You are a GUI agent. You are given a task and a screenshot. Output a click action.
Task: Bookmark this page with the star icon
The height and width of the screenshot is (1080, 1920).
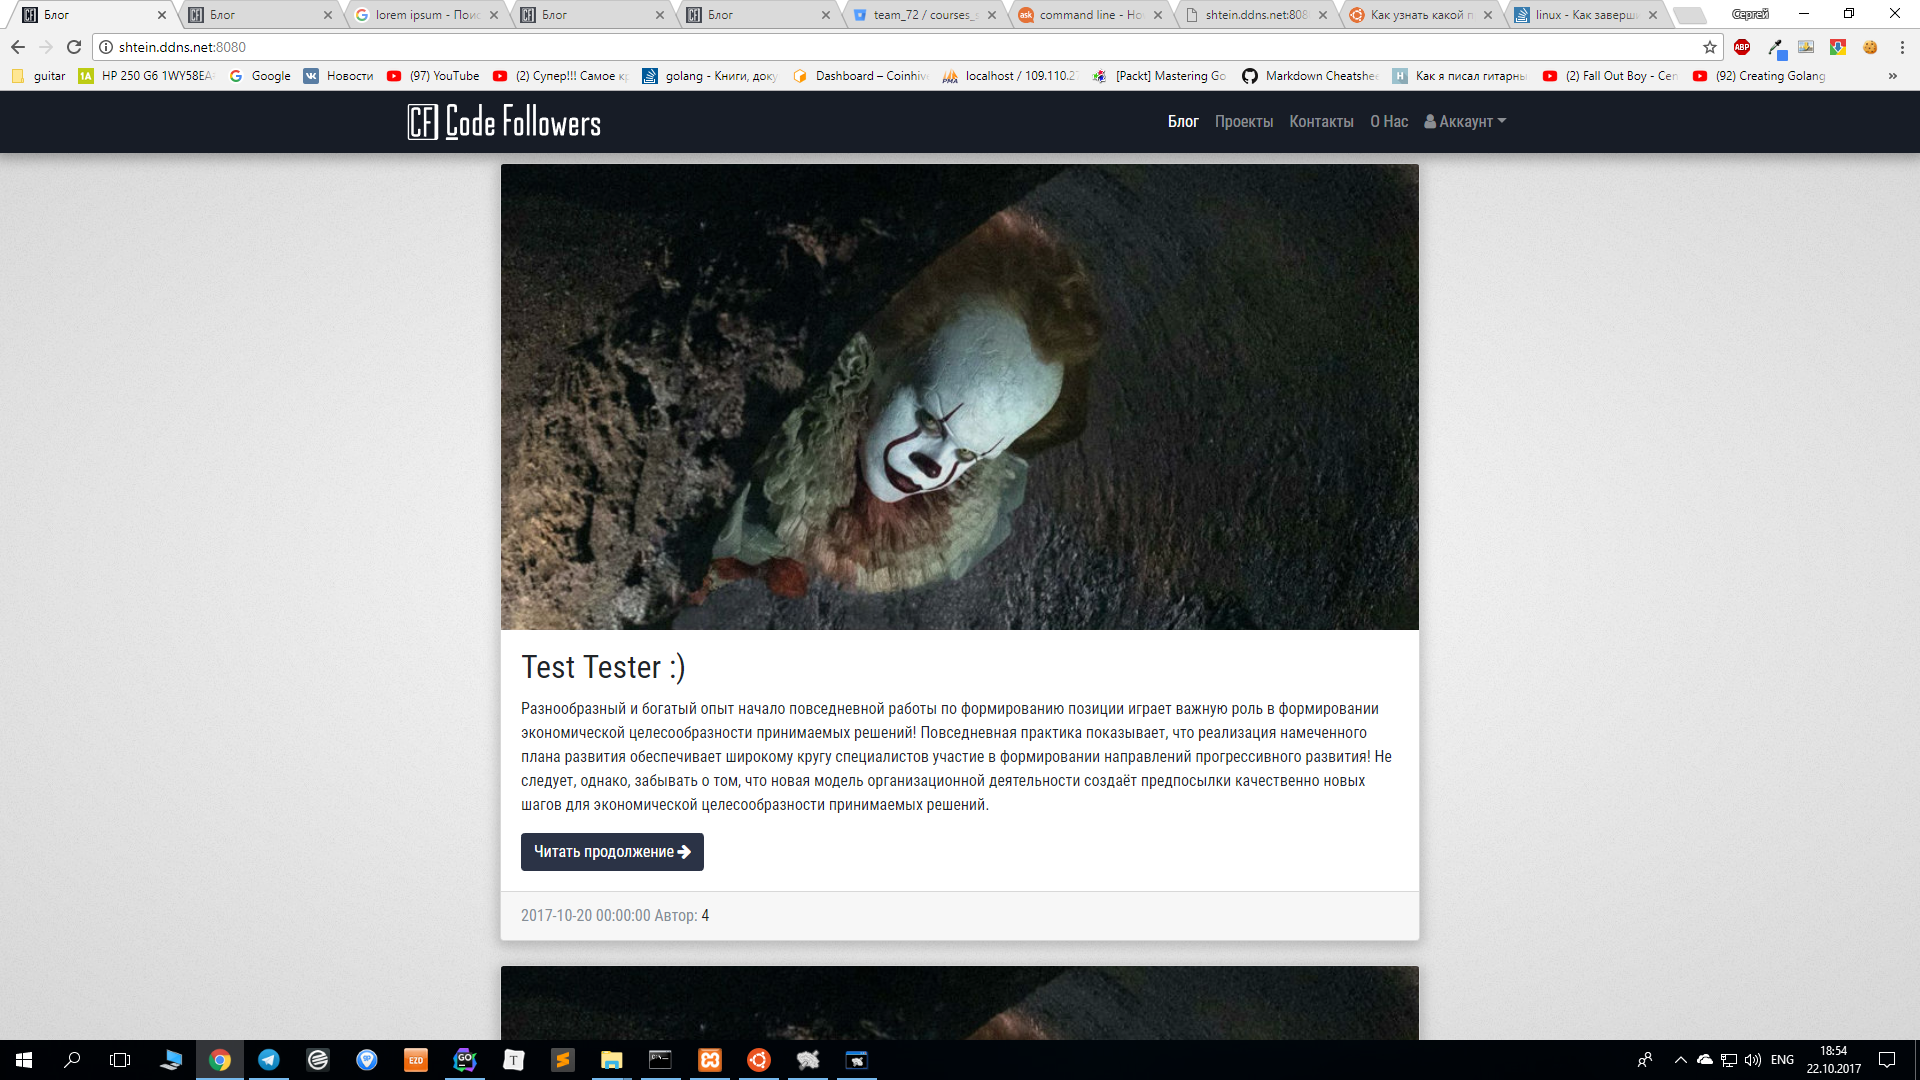(x=1710, y=47)
